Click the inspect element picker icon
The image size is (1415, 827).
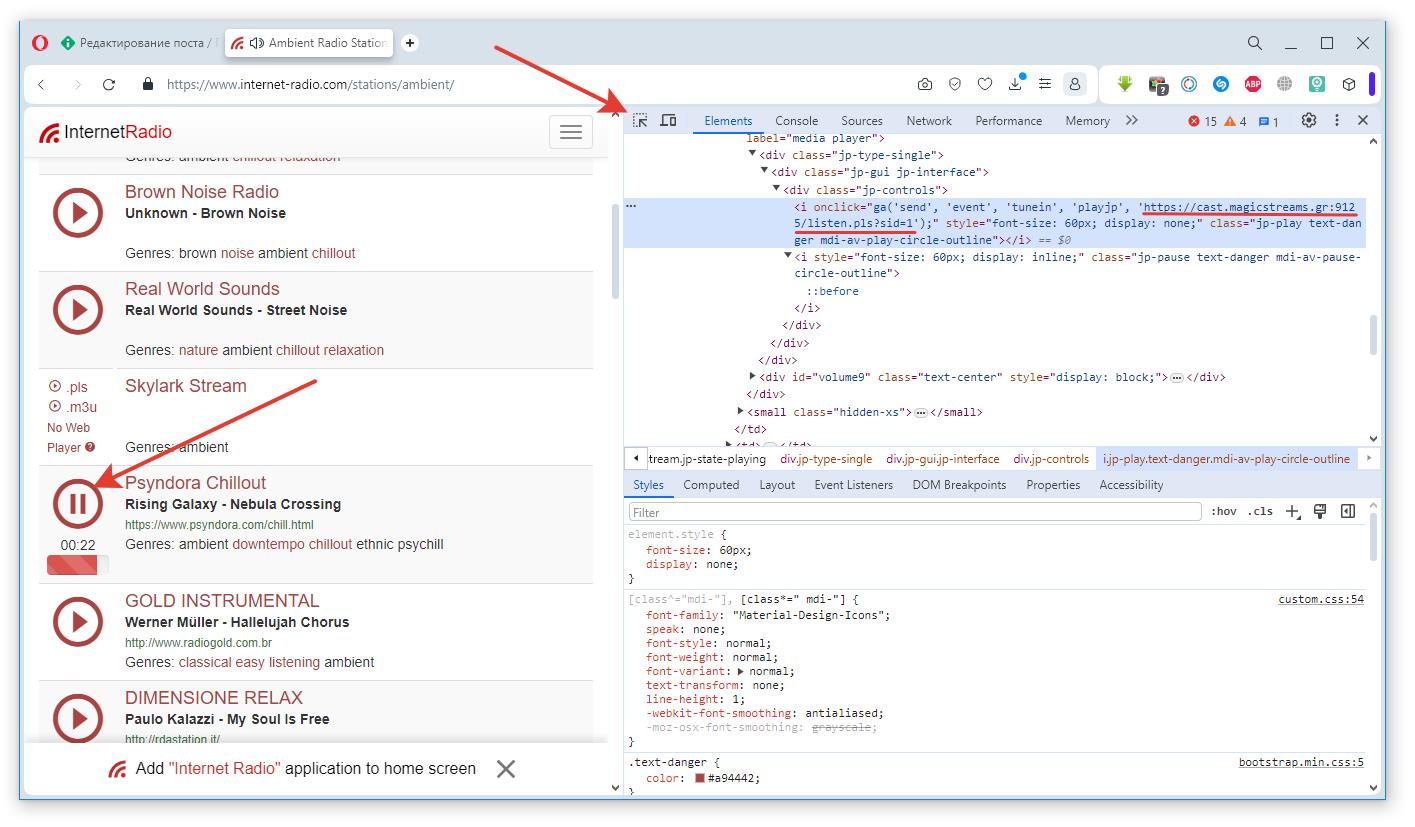coord(640,120)
